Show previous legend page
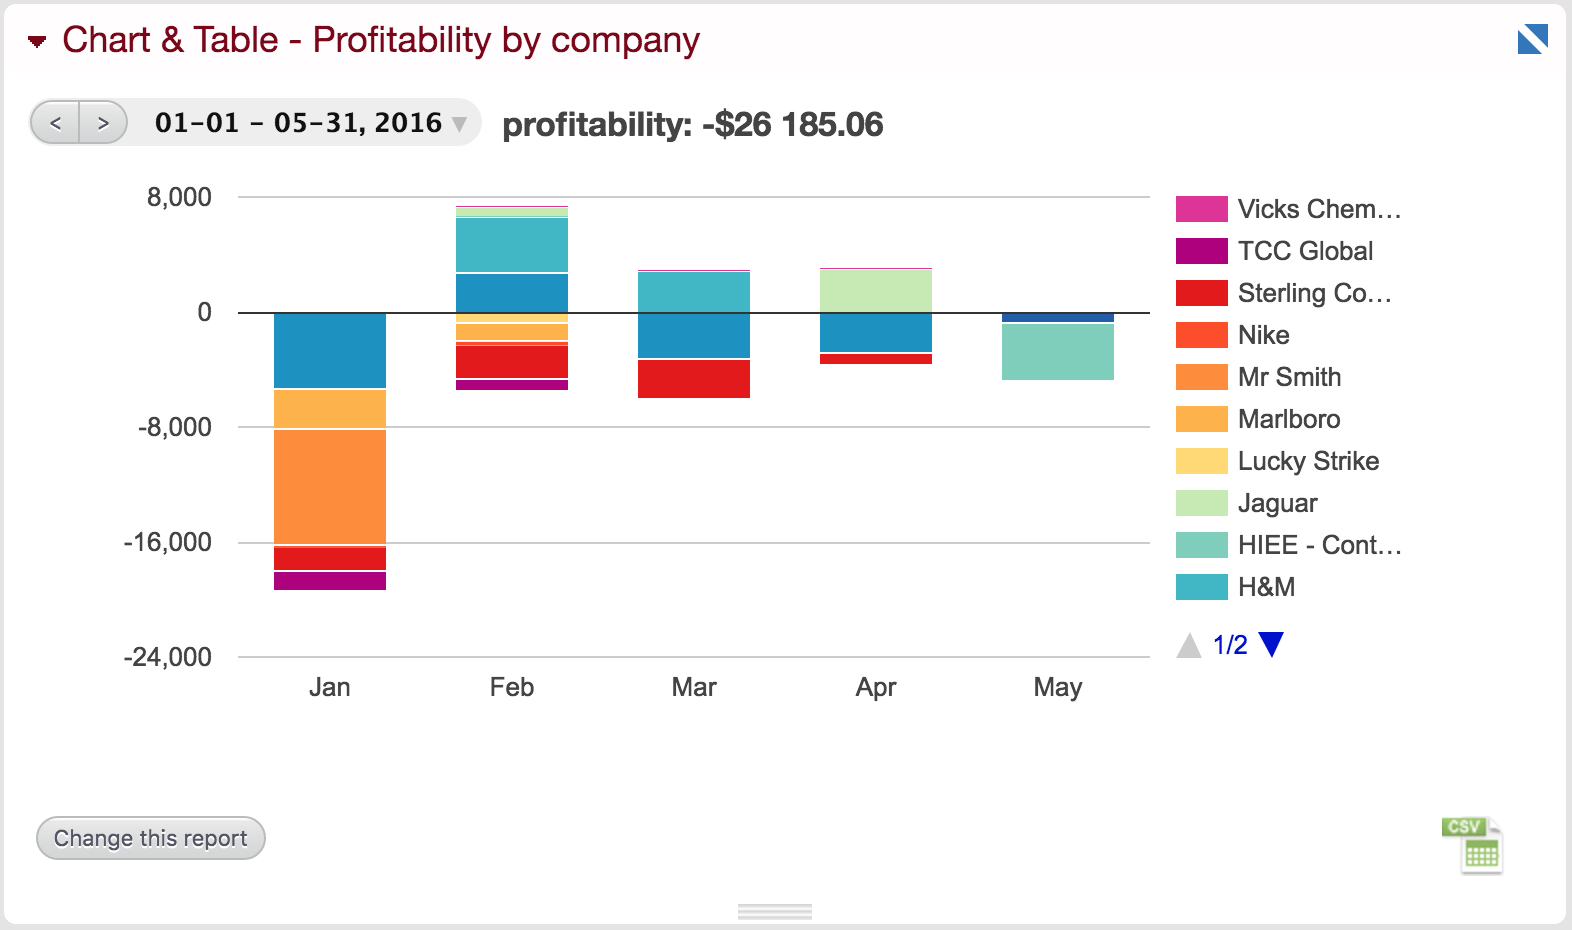 (x=1189, y=646)
